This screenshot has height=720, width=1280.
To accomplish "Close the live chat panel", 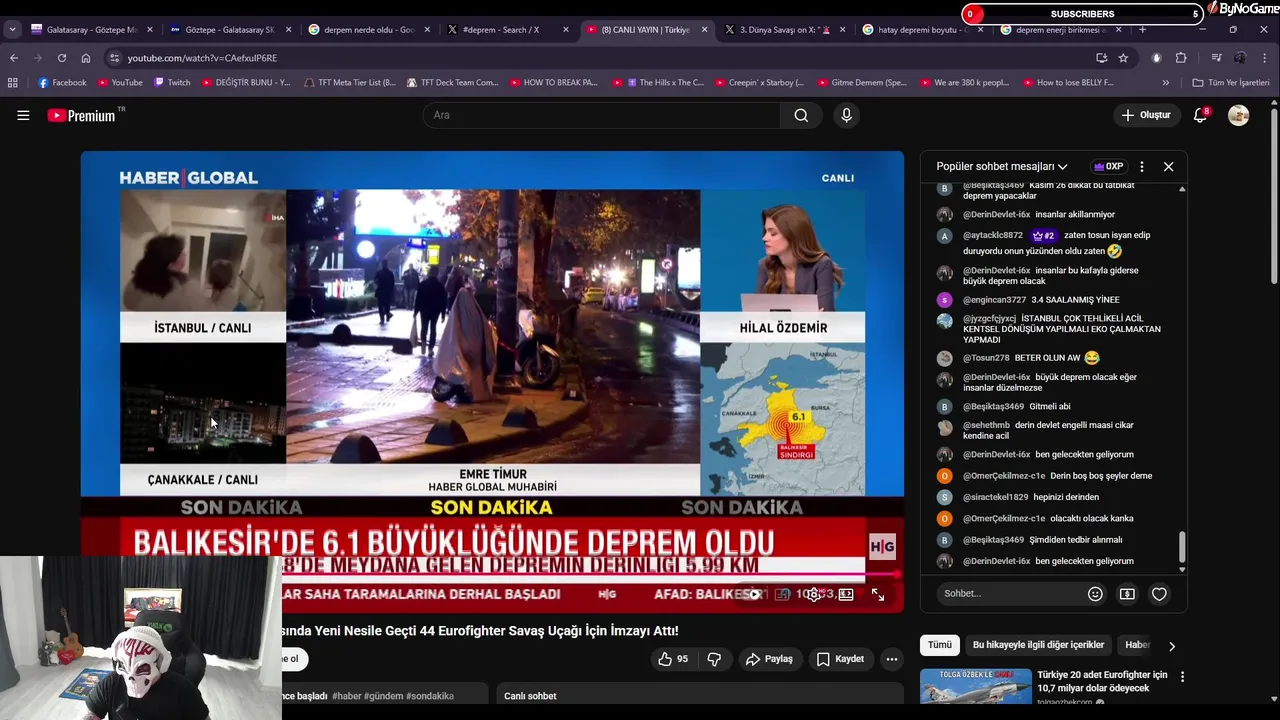I will 1168,167.
